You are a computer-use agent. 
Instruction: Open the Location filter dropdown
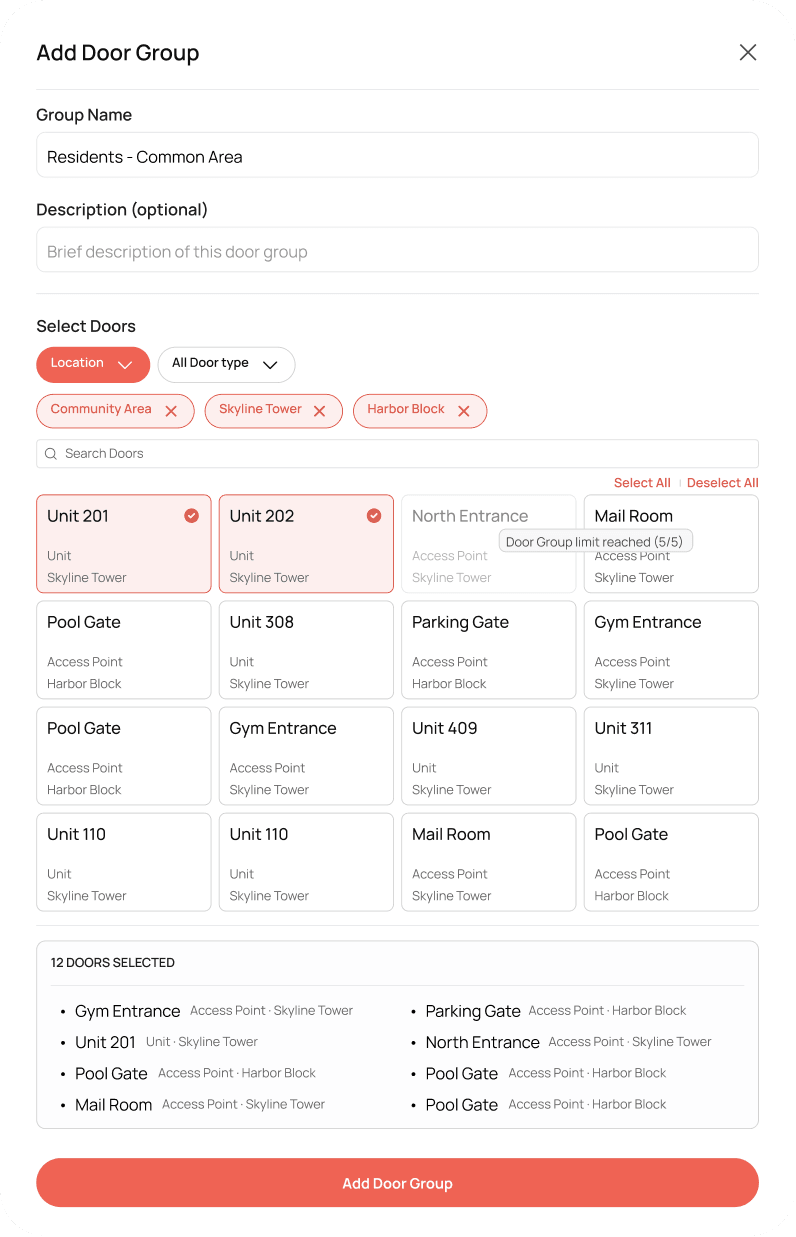click(93, 364)
